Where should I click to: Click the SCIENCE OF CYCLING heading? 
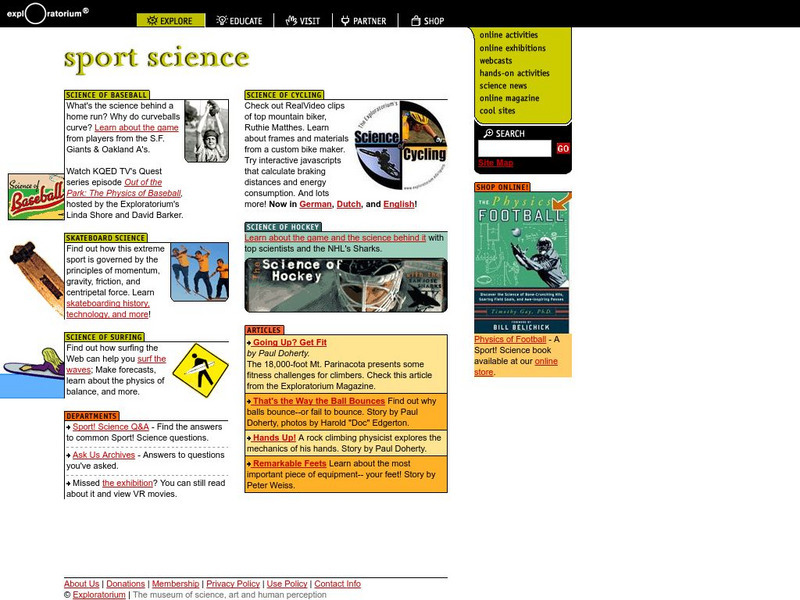(284, 95)
